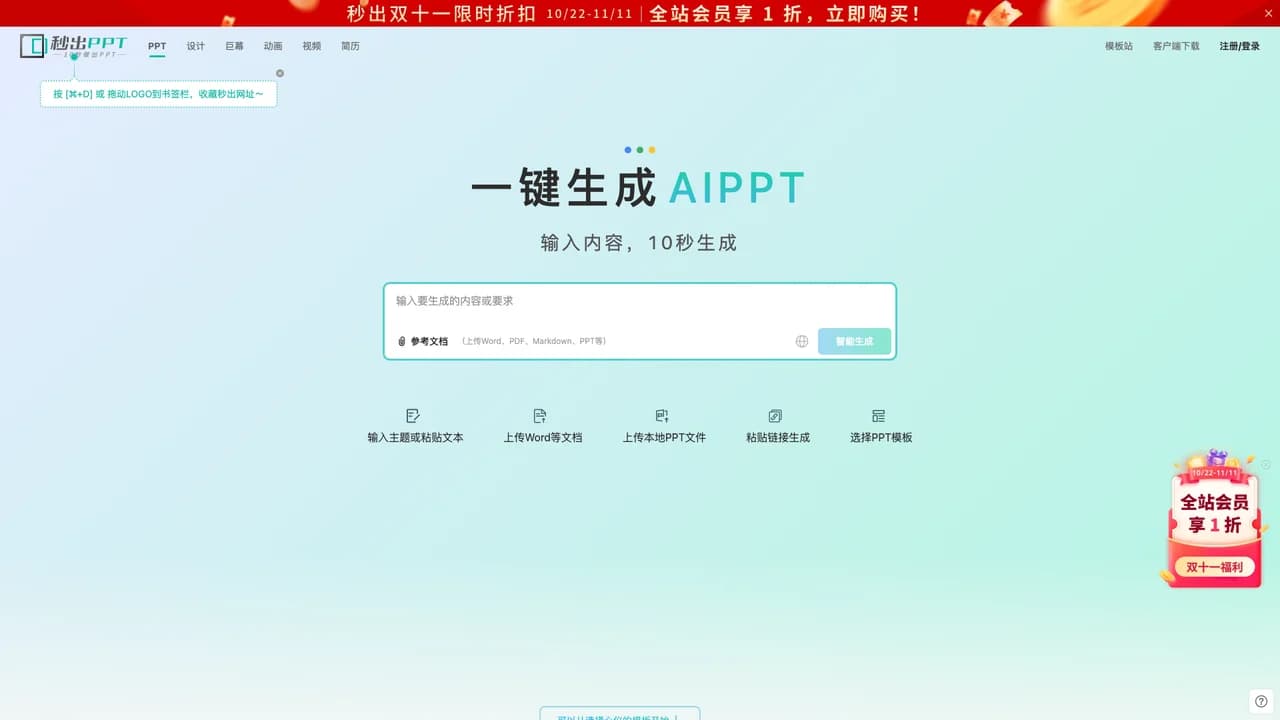This screenshot has width=1280, height=720.
Task: Click the 选择PPT模板 label
Action: pyautogui.click(x=881, y=437)
